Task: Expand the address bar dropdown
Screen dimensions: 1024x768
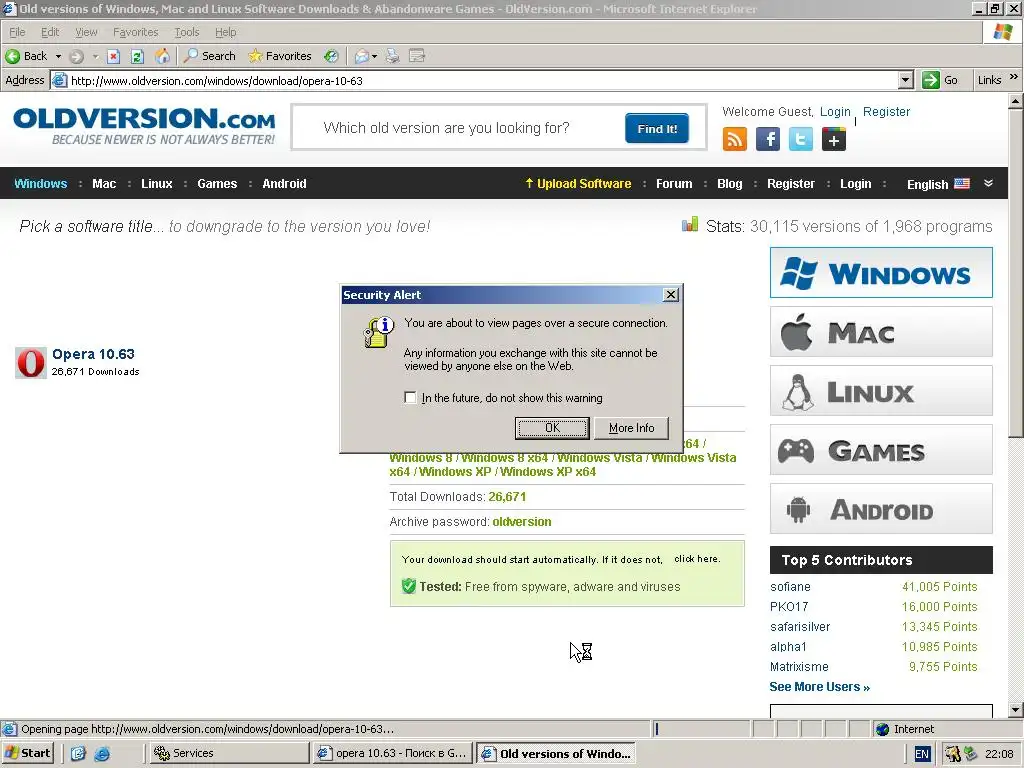Action: tap(905, 80)
